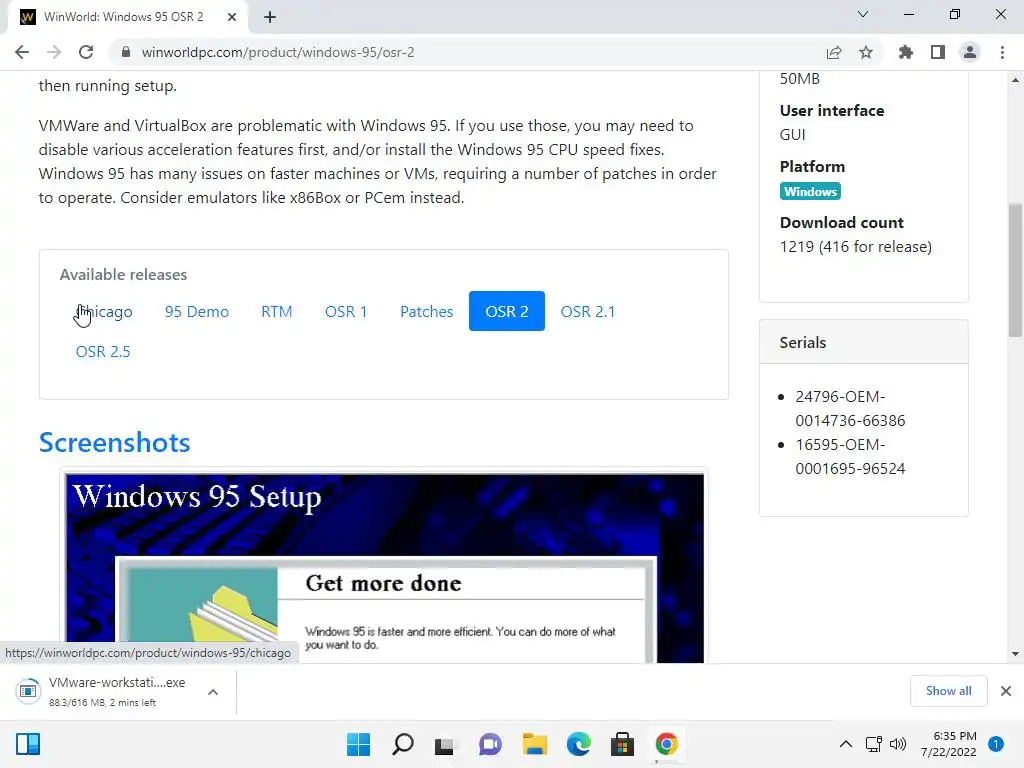Screen dimensions: 1024x768
Task: Select the RTM release
Action: click(x=277, y=312)
